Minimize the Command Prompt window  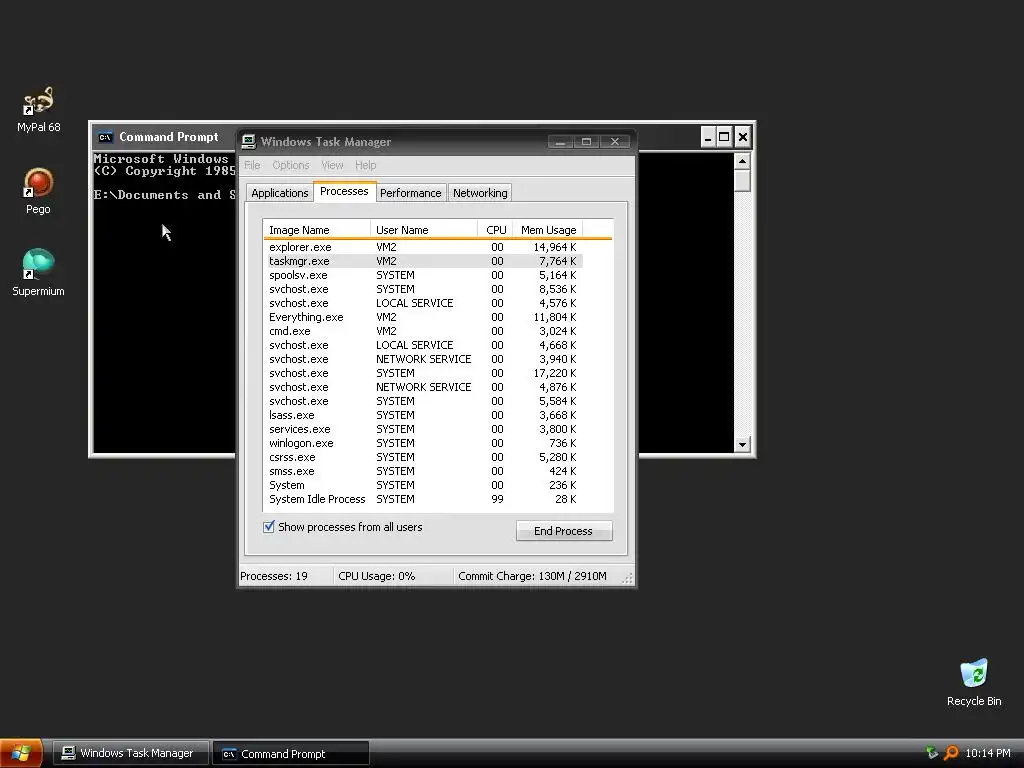(x=708, y=137)
